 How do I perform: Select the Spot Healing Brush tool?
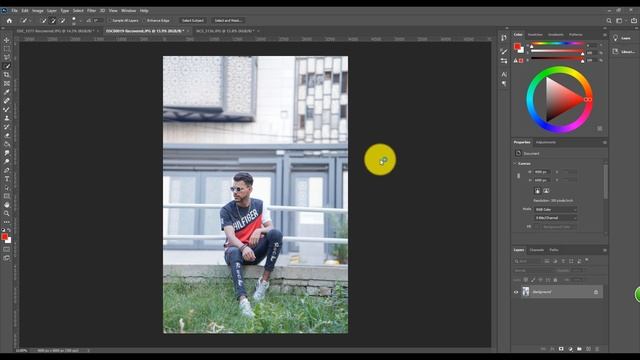(7, 100)
